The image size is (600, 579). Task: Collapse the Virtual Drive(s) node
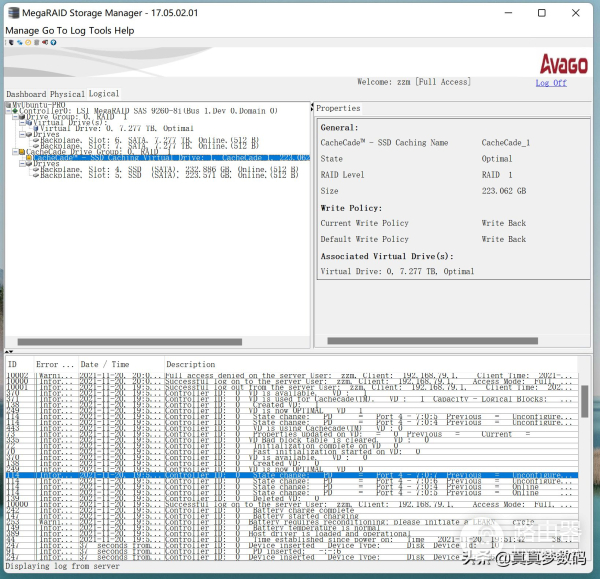click(x=23, y=122)
